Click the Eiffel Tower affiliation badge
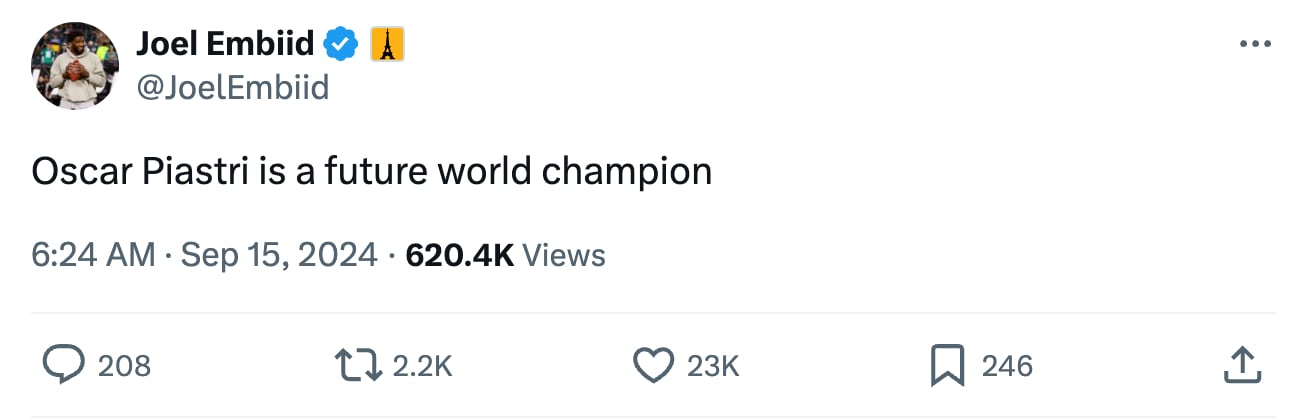 coord(387,43)
